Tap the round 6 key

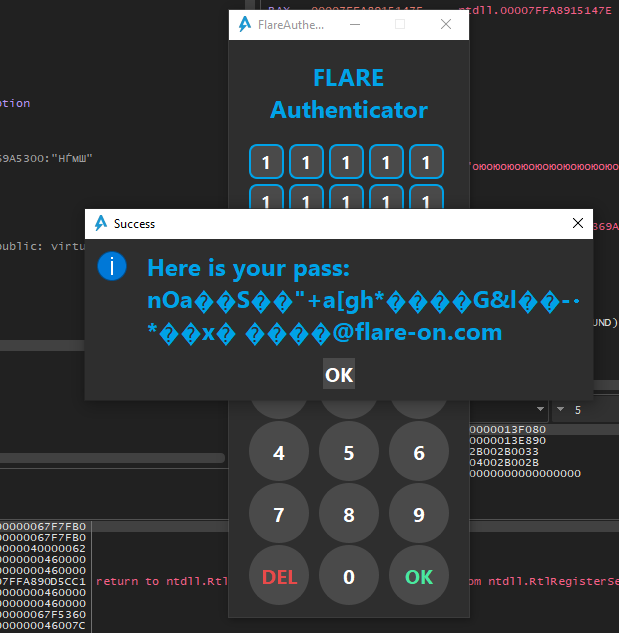coord(418,453)
